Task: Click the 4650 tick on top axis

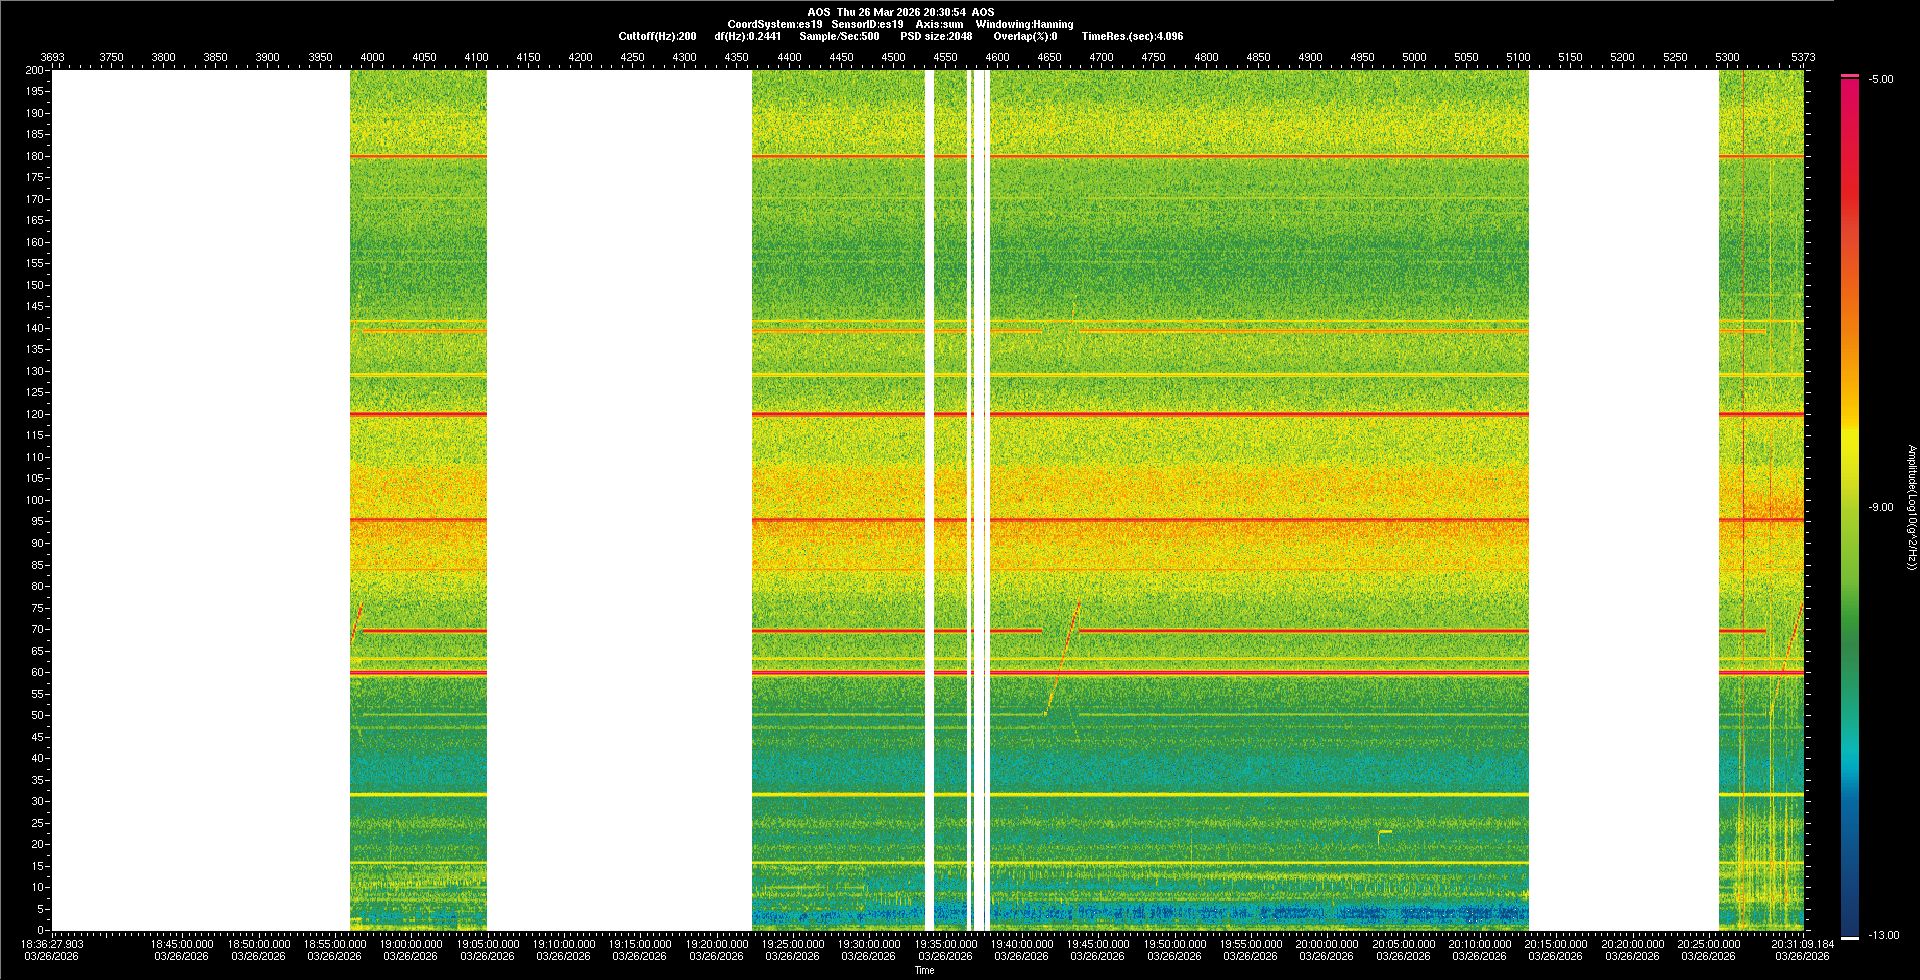Action: pos(1049,57)
